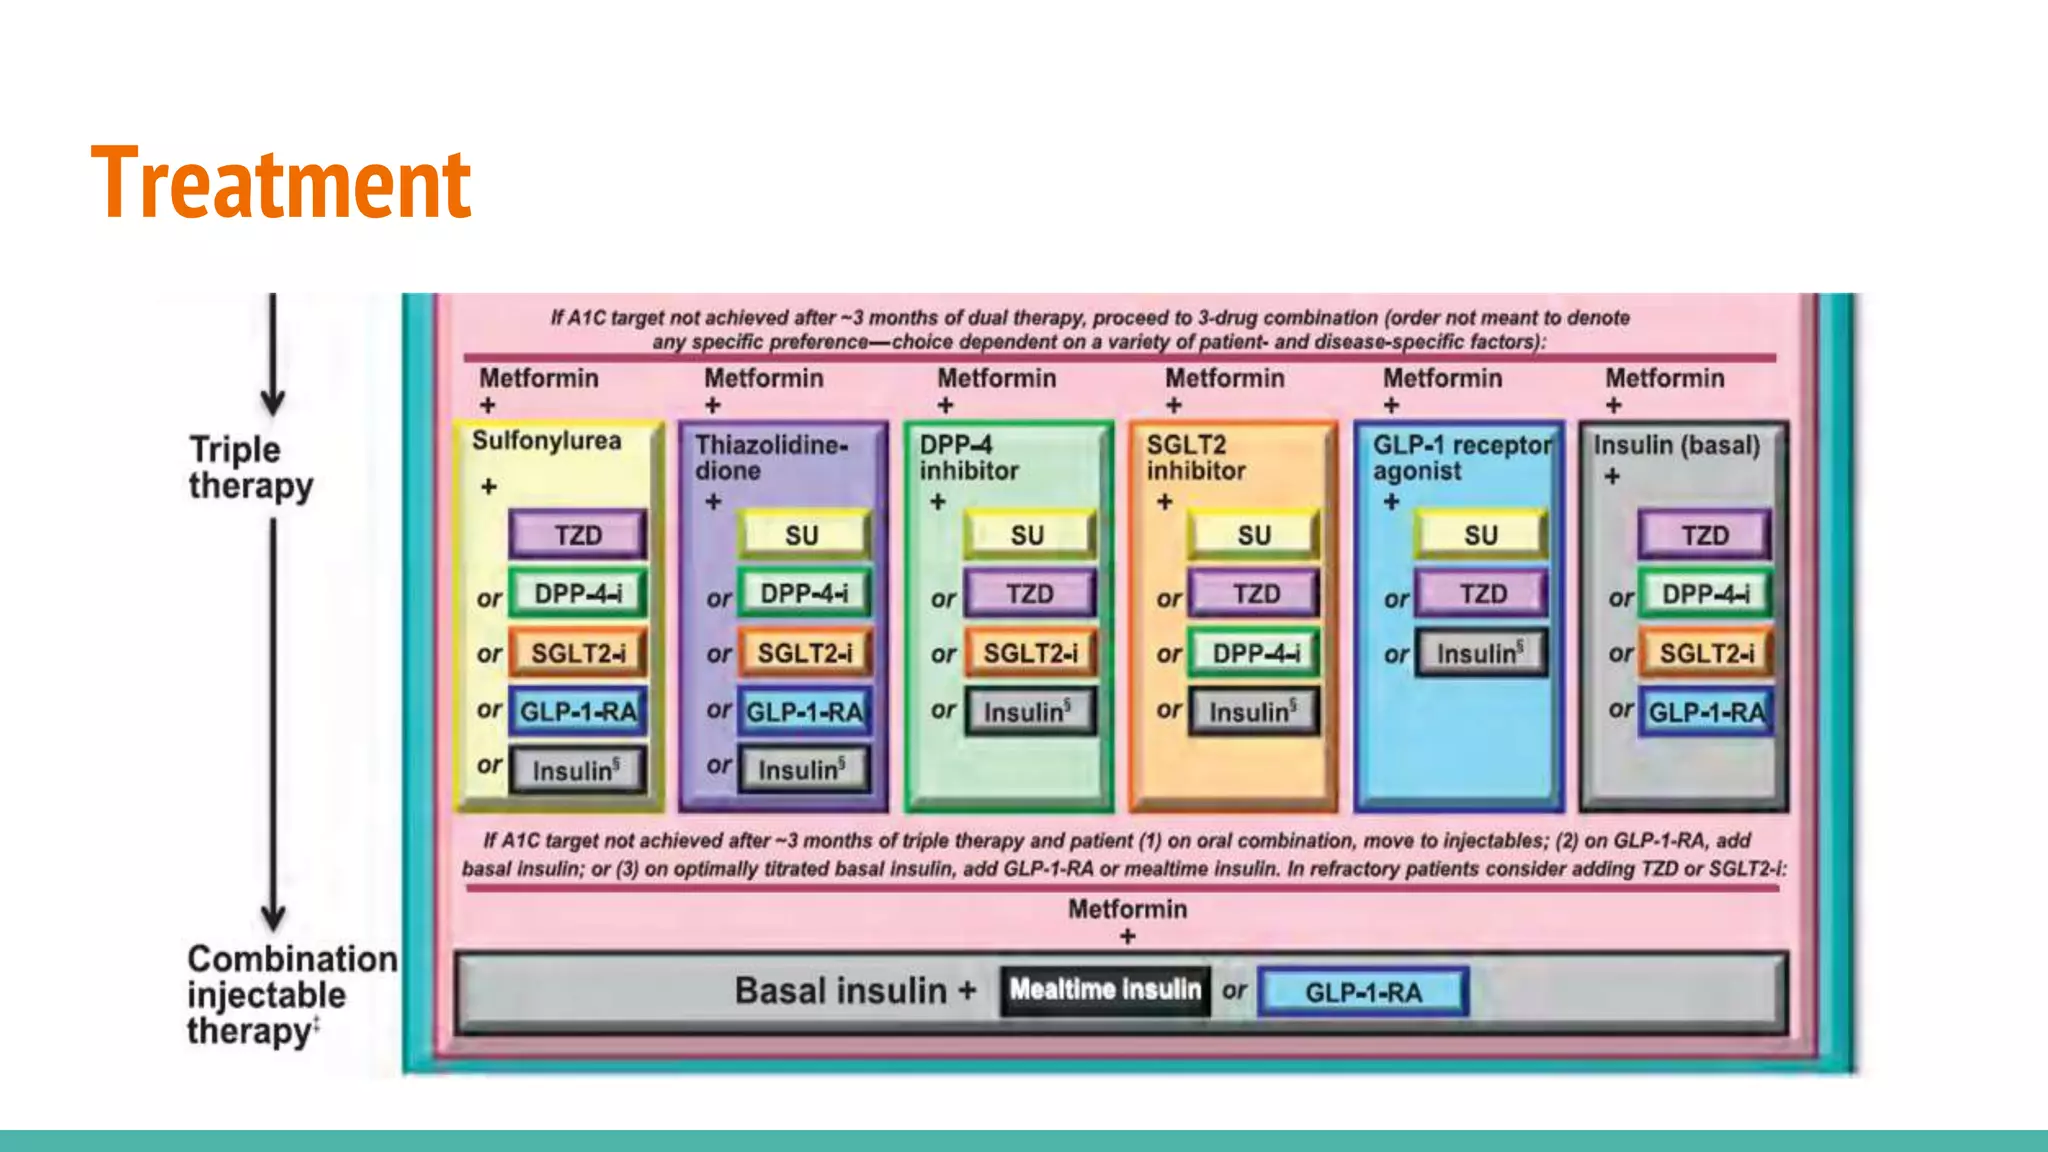Click the Triple therapy label

[x=250, y=467]
